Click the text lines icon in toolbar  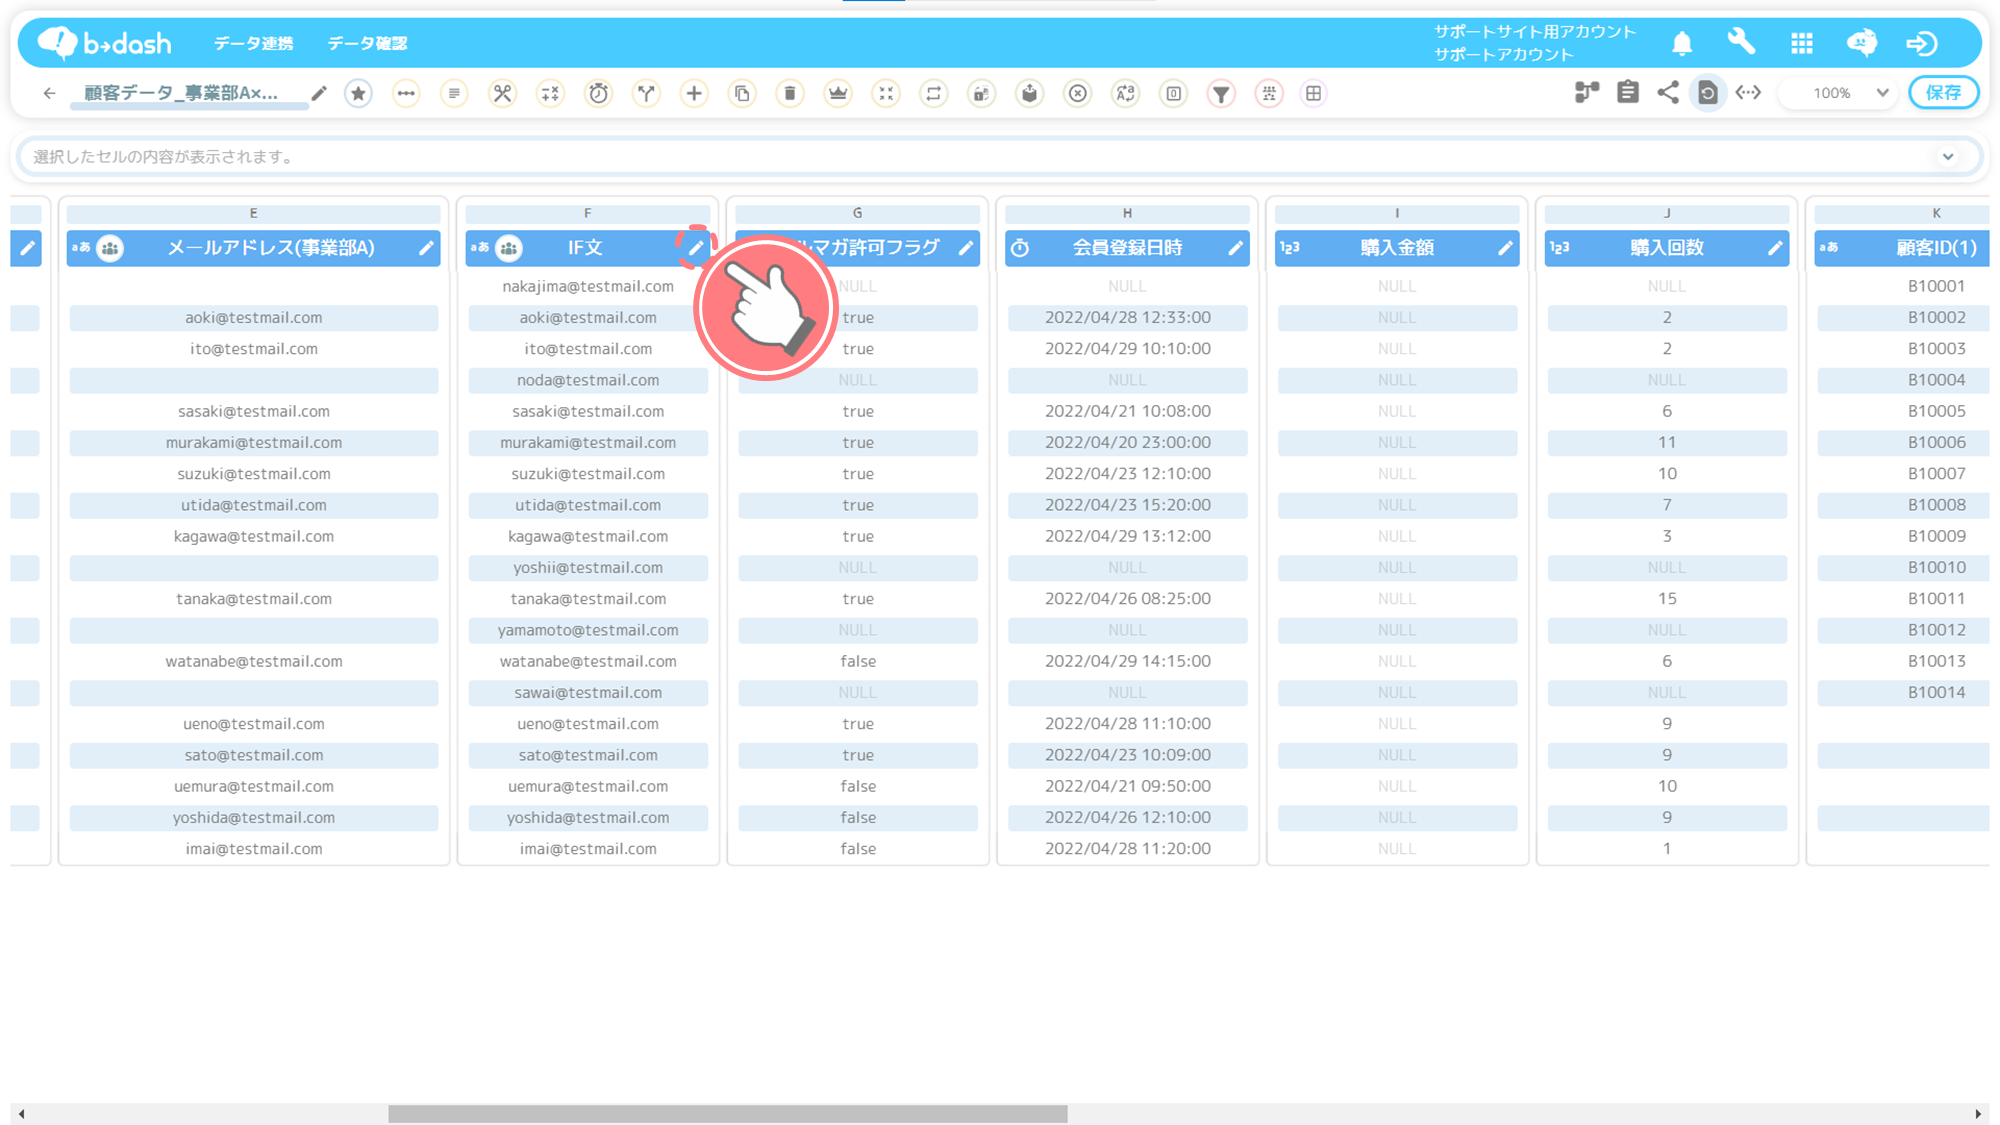pos(454,93)
